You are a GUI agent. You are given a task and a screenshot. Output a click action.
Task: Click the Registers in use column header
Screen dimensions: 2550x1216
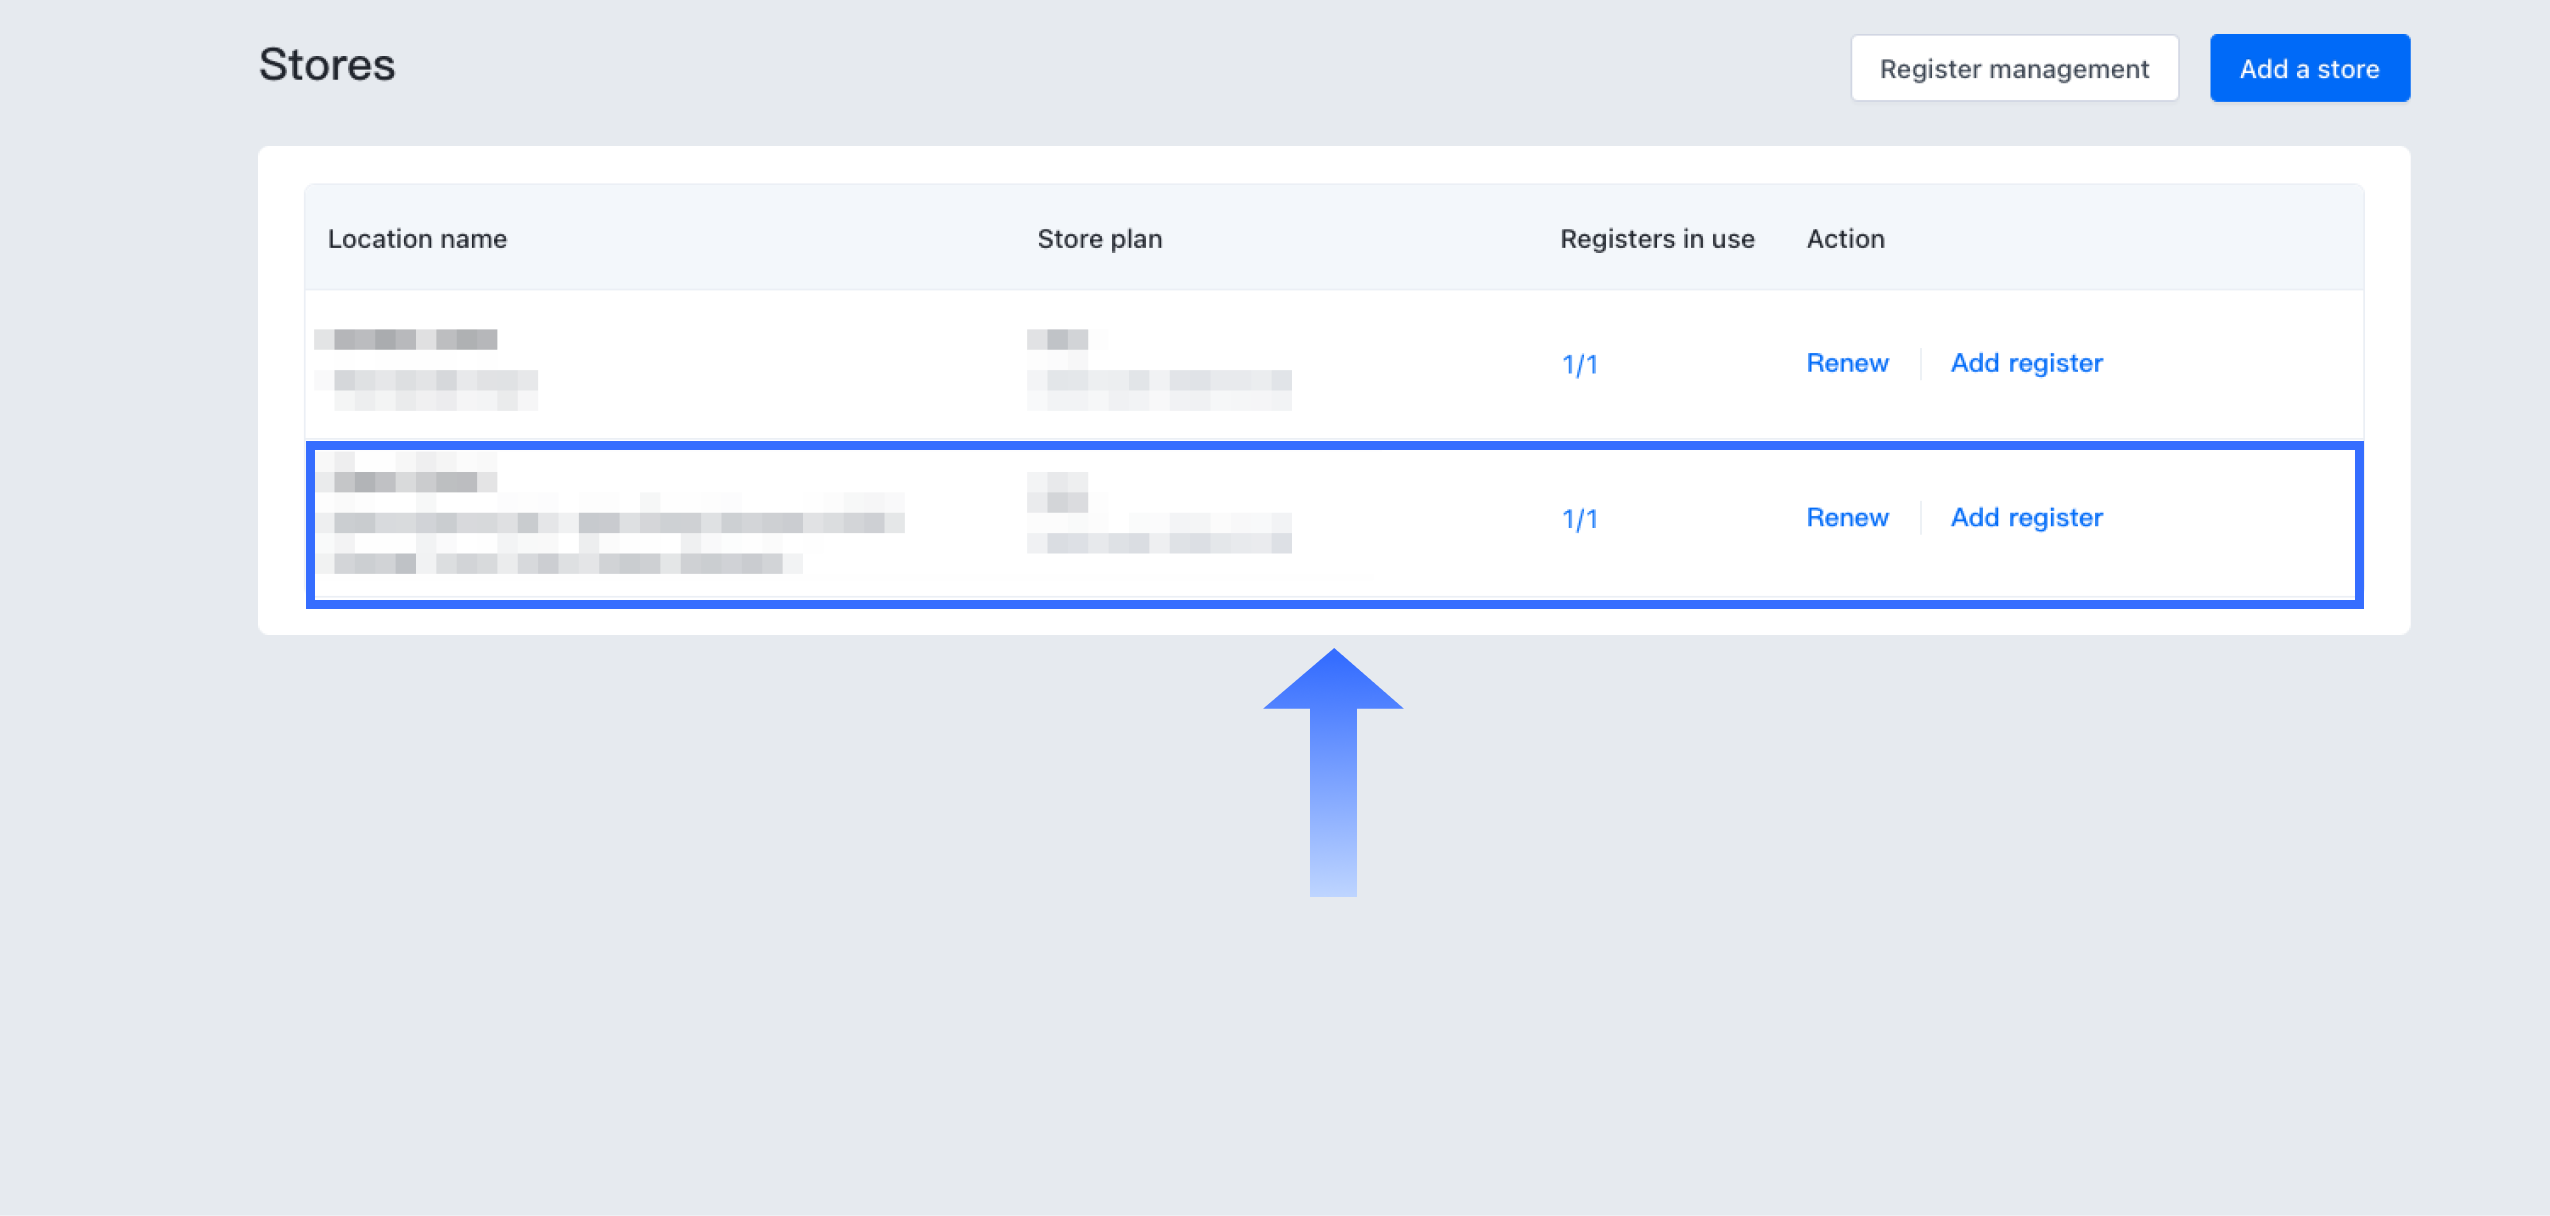[x=1656, y=239]
